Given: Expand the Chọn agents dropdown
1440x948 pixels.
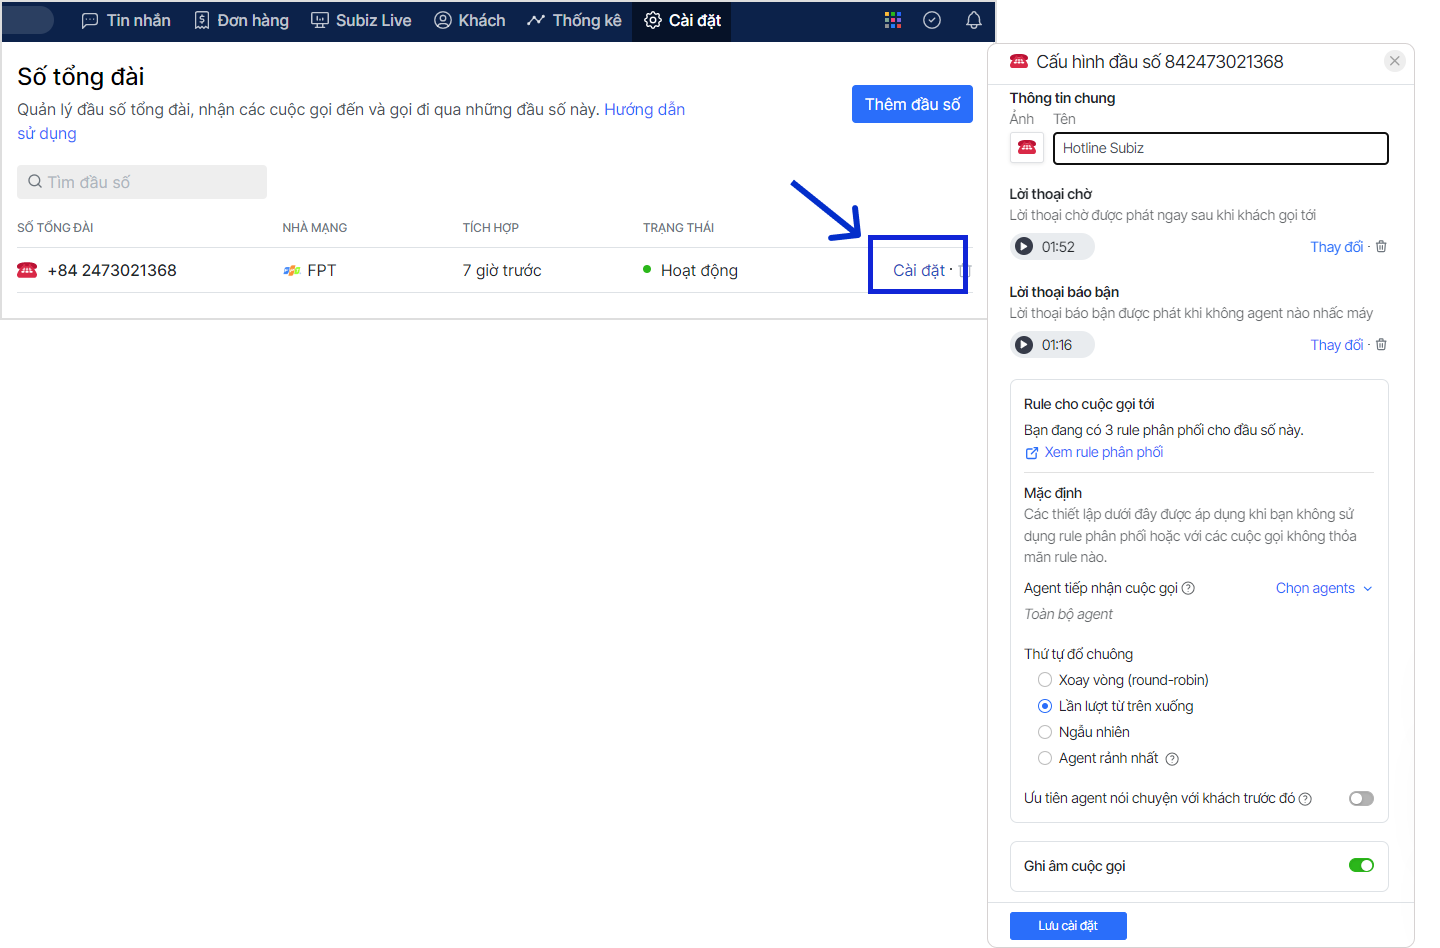Looking at the screenshot, I should pos(1323,588).
